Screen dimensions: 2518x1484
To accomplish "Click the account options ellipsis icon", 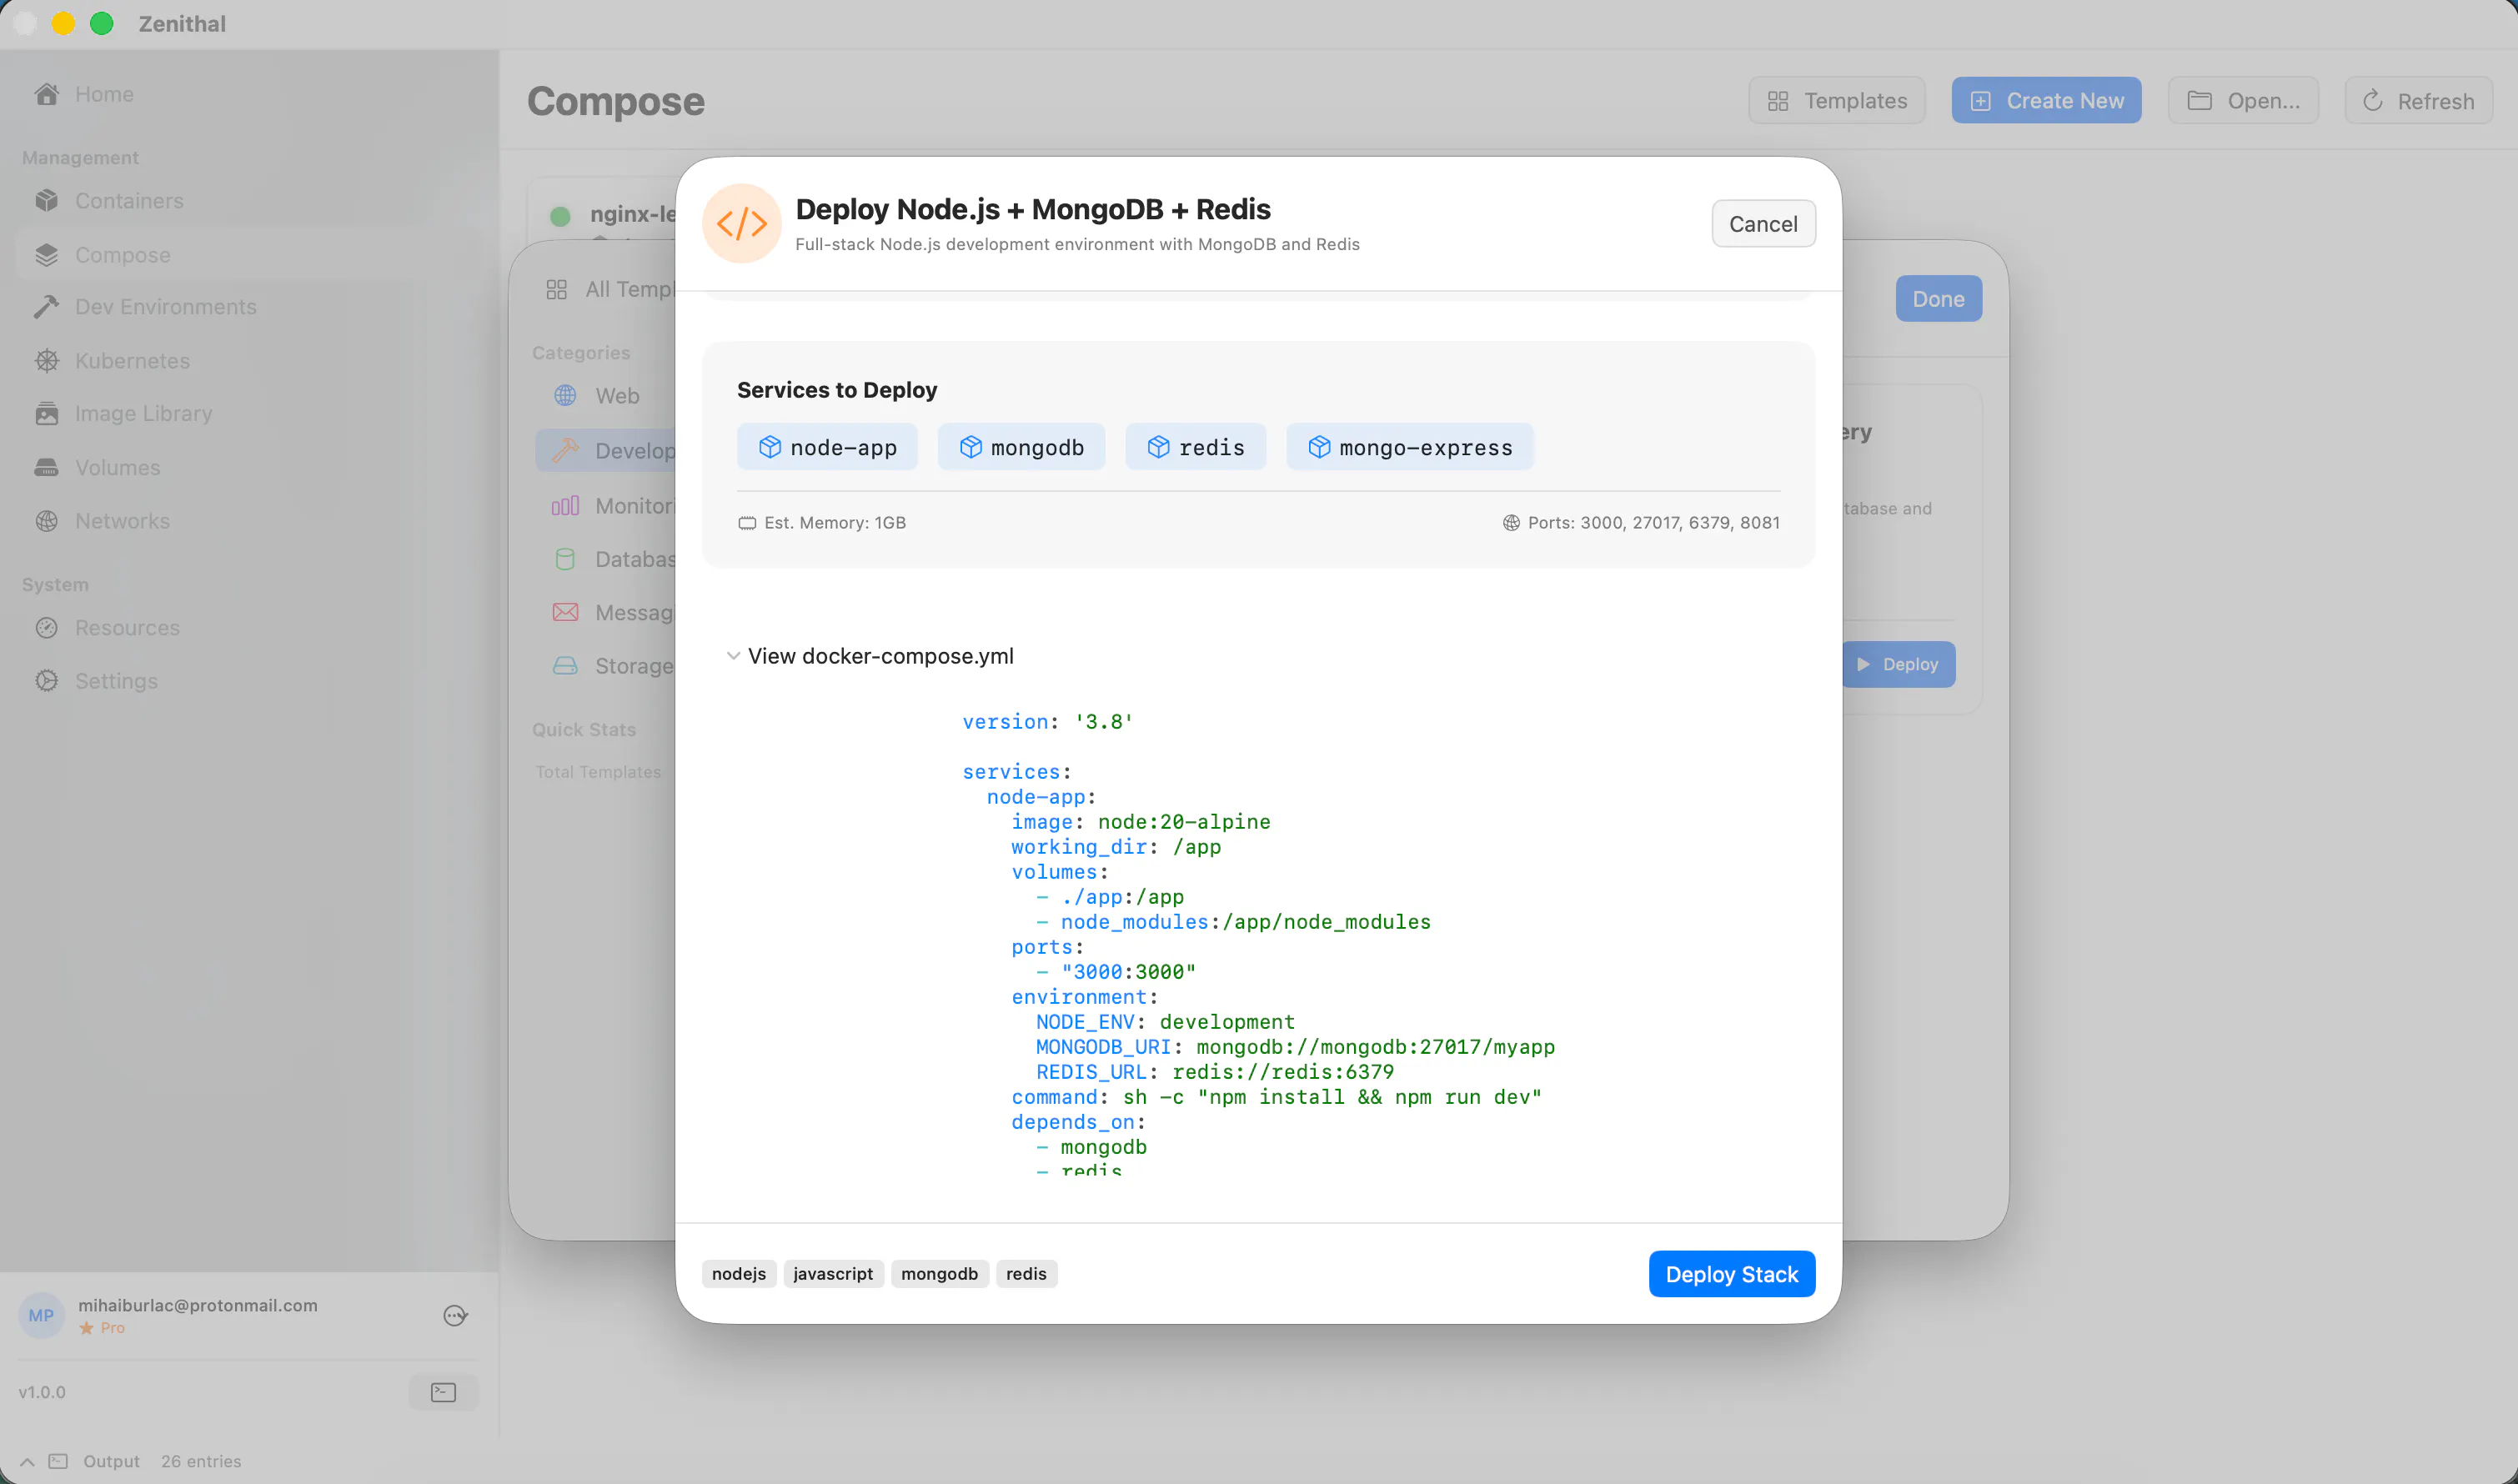I will (455, 1316).
